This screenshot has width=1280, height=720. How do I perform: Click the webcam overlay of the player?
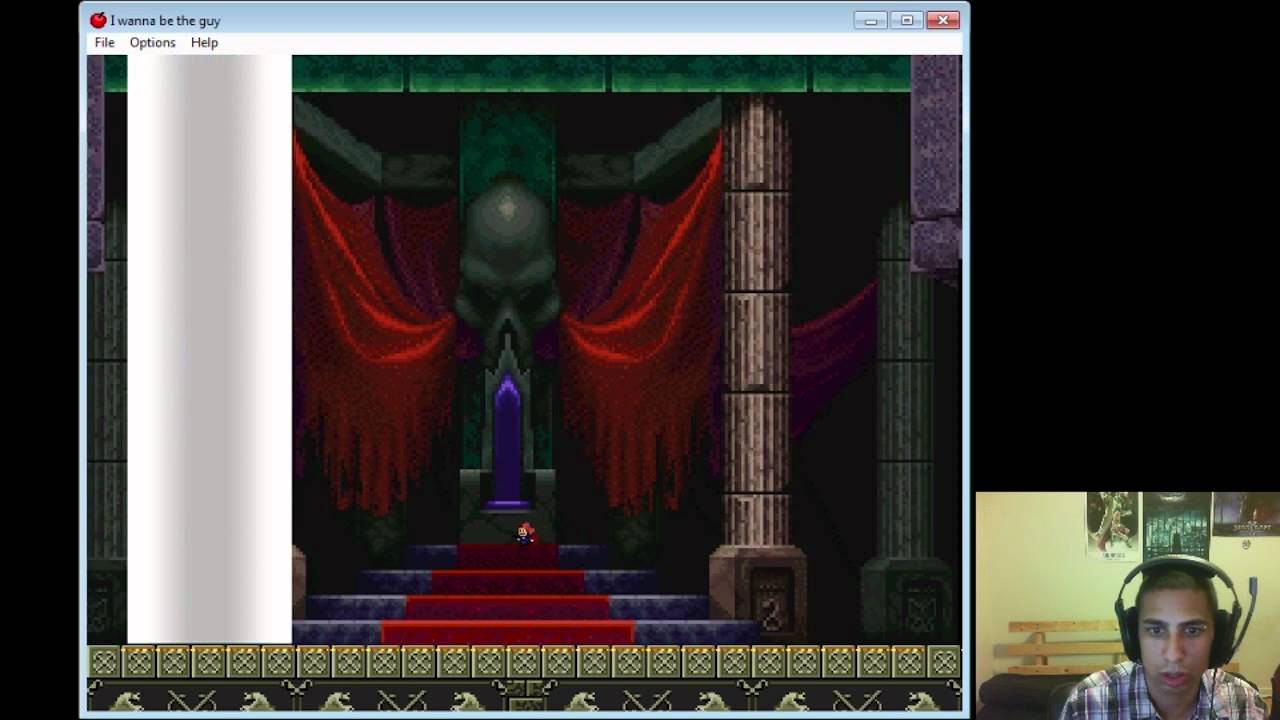click(1128, 606)
